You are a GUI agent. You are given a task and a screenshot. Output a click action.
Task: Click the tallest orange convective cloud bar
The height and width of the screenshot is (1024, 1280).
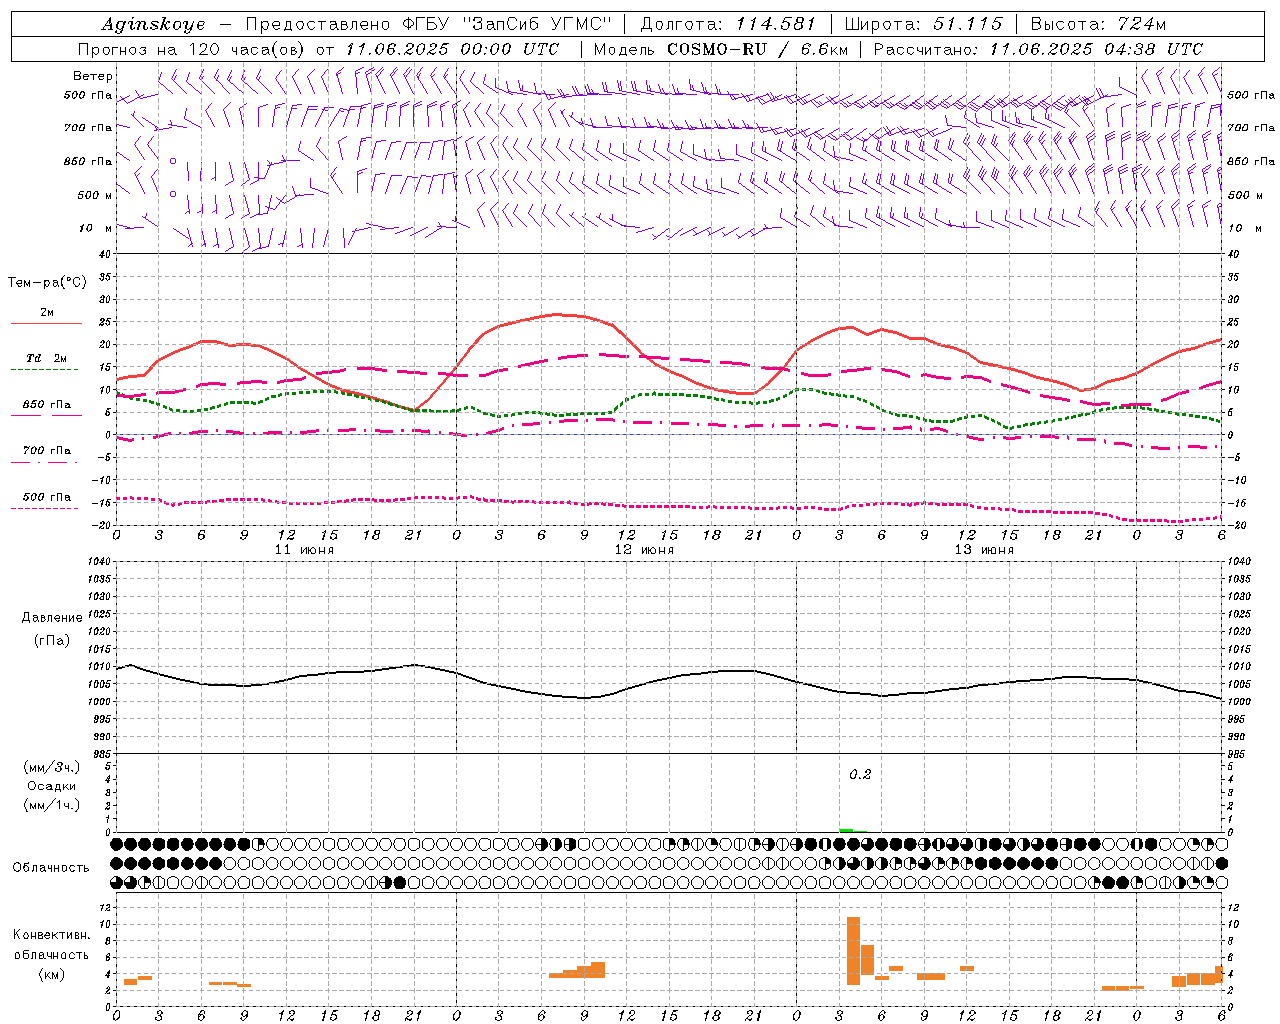[853, 951]
